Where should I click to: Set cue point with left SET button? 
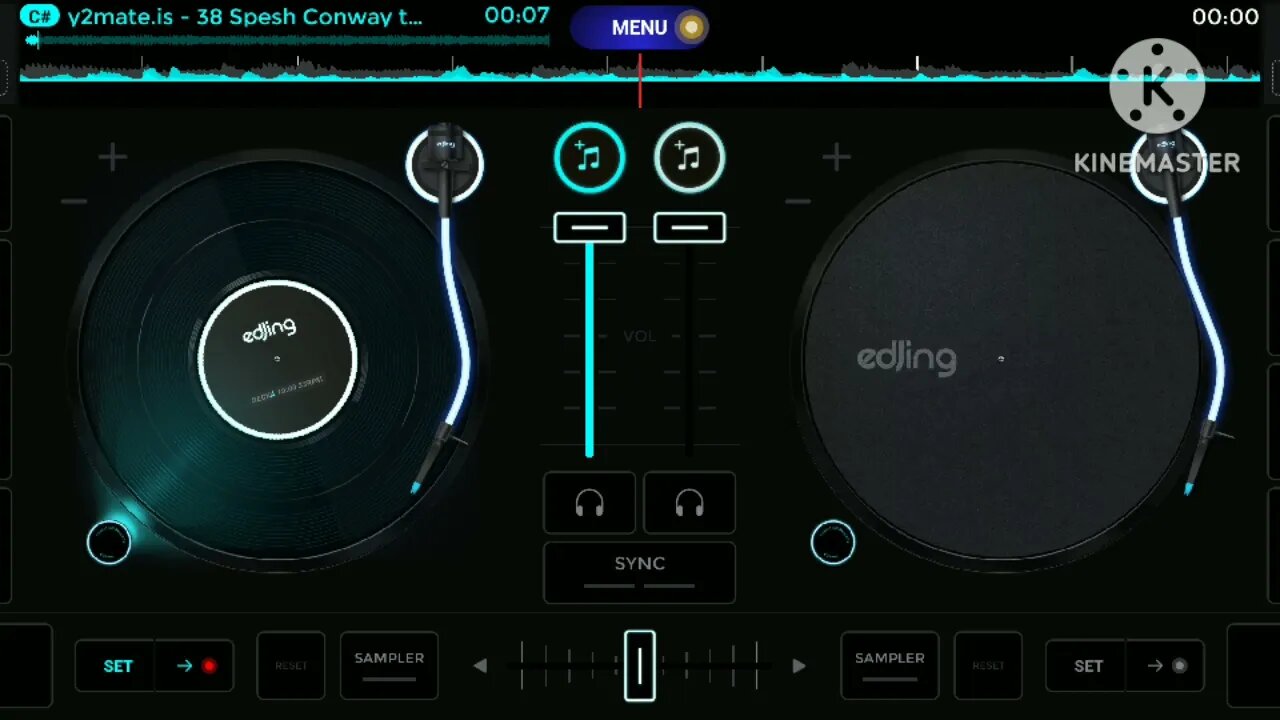click(117, 666)
